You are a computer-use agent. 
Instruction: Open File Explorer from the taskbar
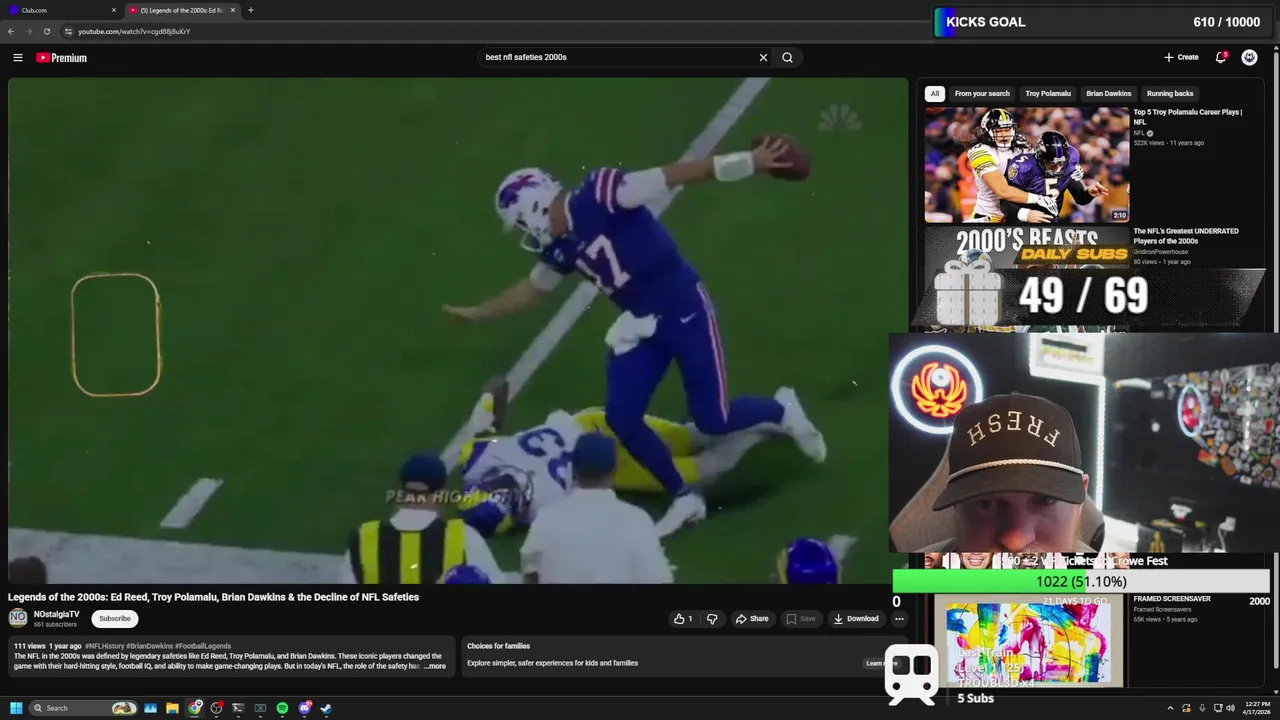coord(172,708)
